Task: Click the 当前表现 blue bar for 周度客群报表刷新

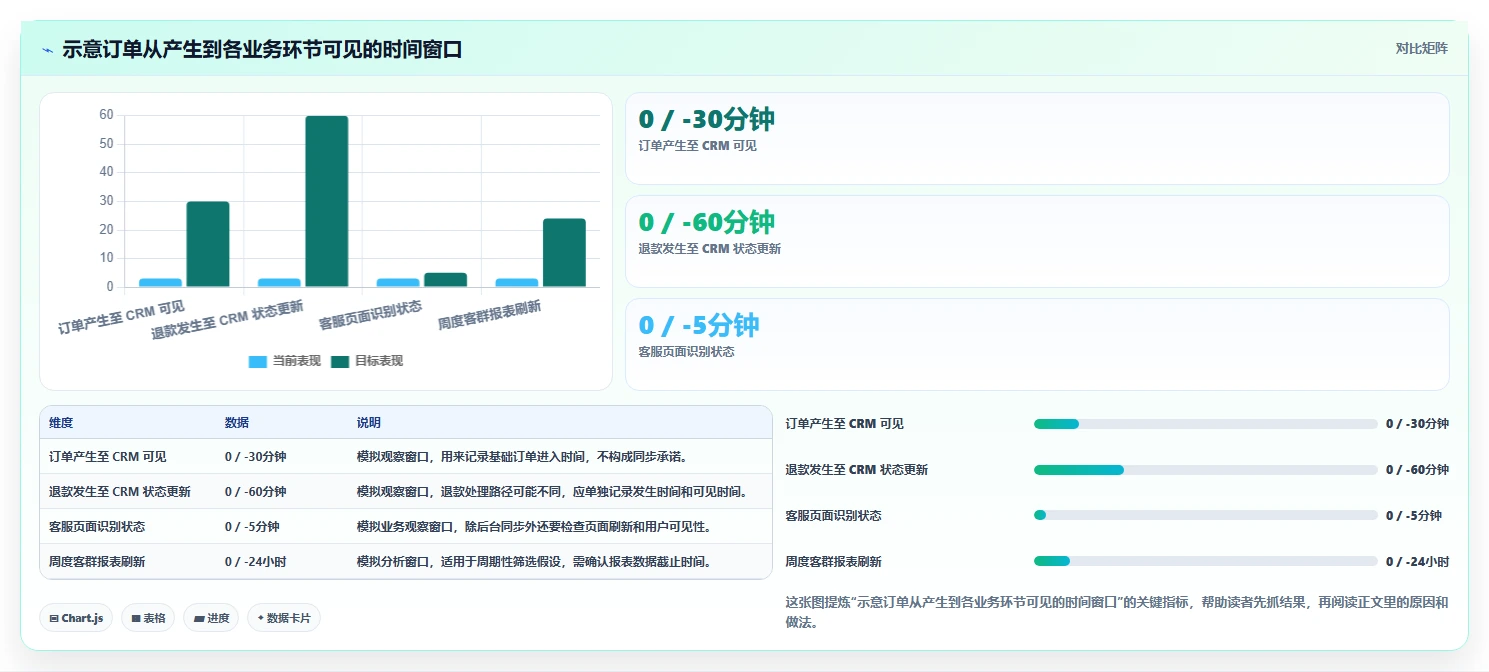Action: point(516,283)
